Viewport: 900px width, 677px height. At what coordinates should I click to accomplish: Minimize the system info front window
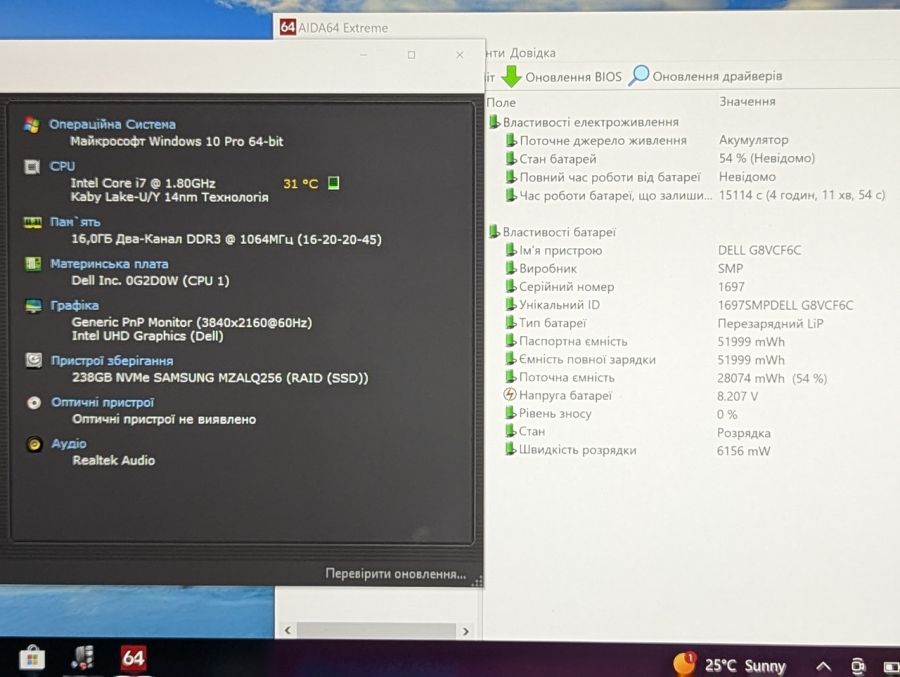363,55
